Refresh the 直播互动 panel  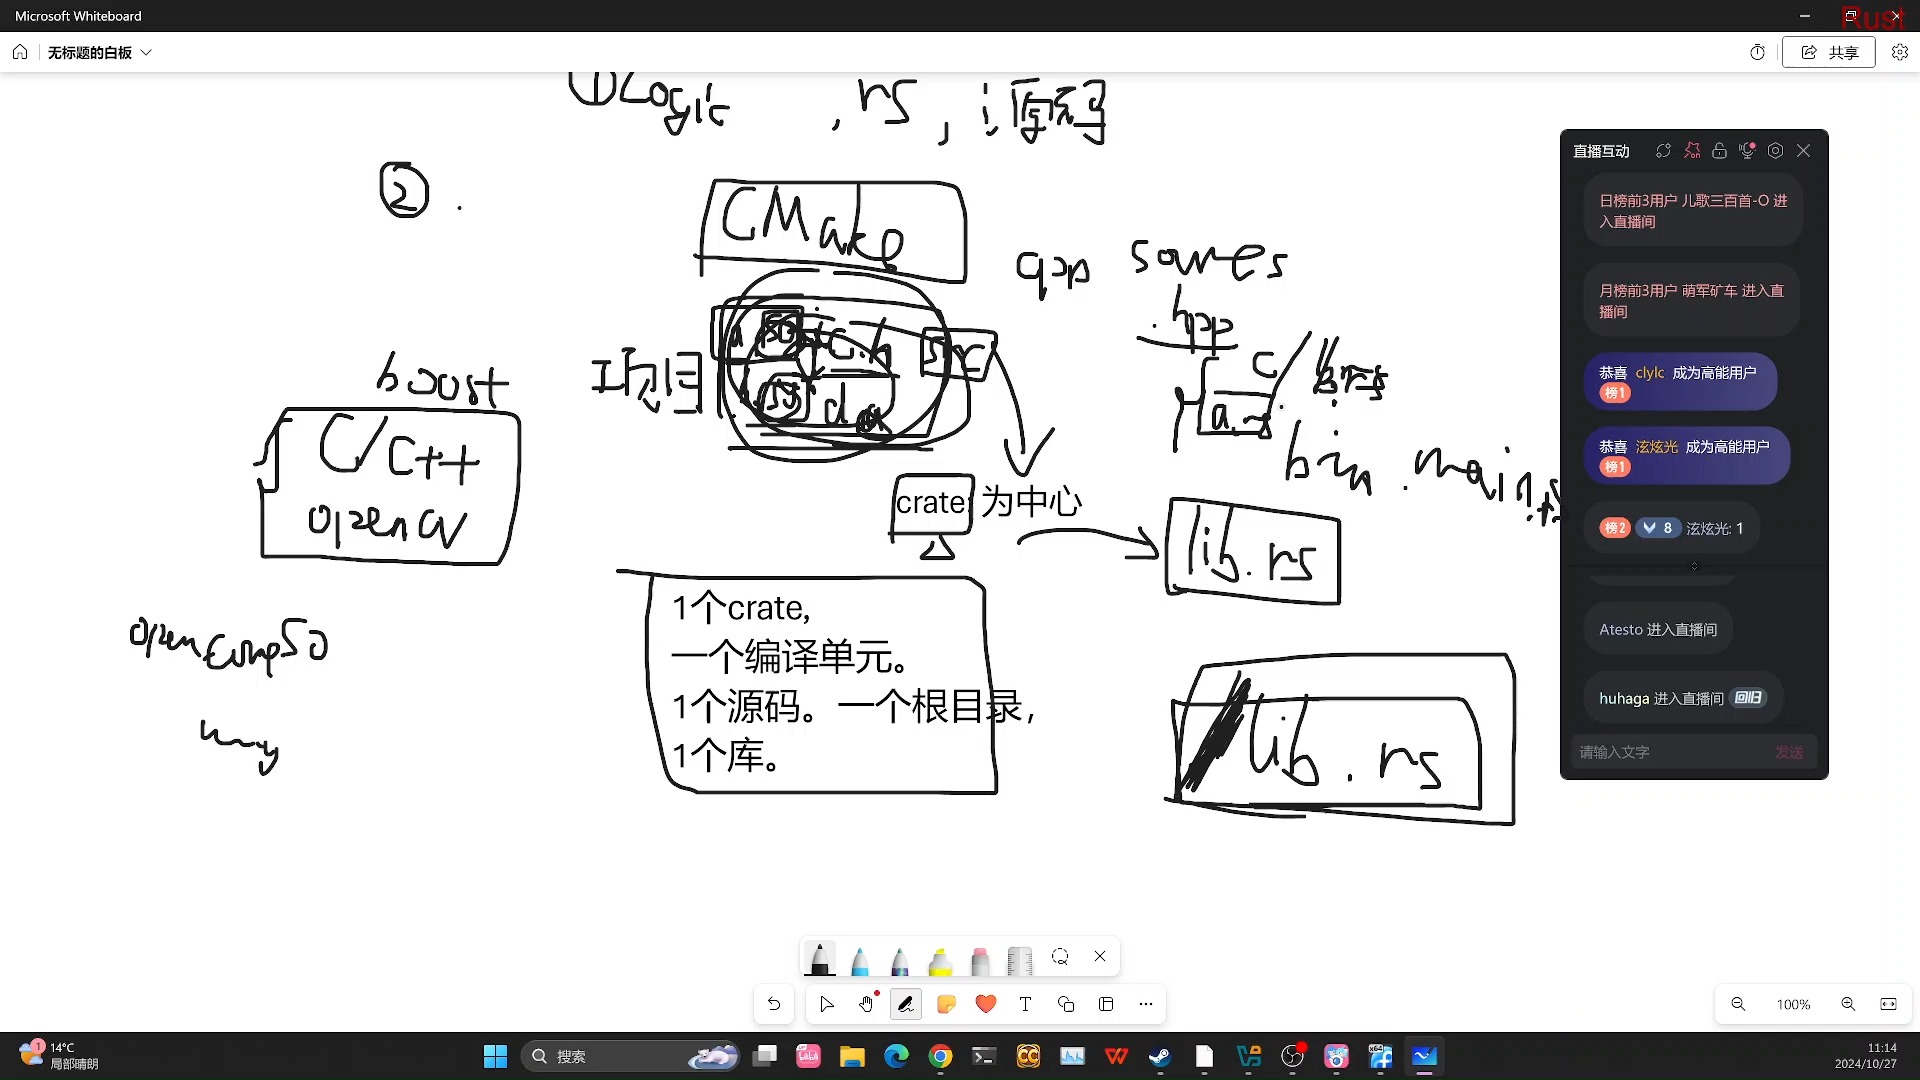[1663, 151]
